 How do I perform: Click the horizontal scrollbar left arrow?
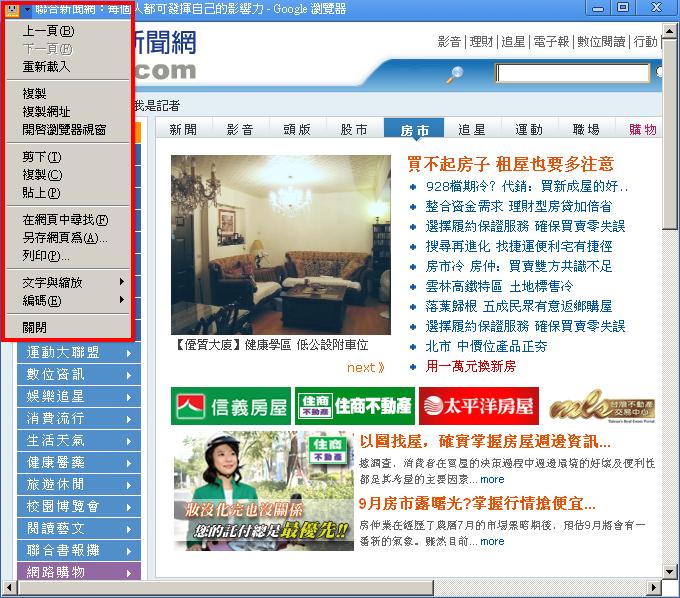[10, 588]
